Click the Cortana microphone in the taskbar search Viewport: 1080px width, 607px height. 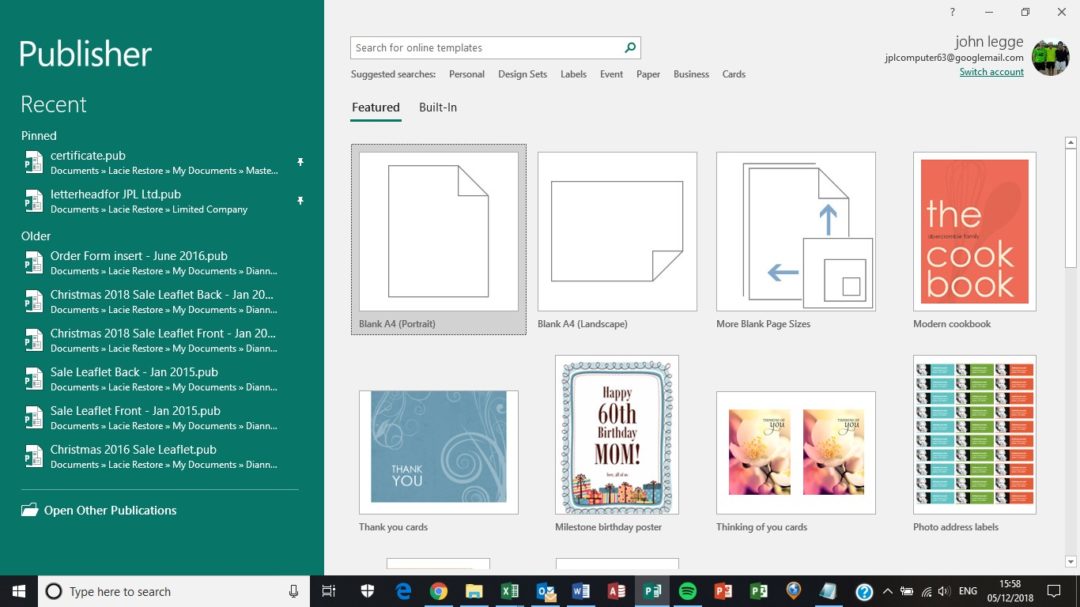pyautogui.click(x=295, y=591)
